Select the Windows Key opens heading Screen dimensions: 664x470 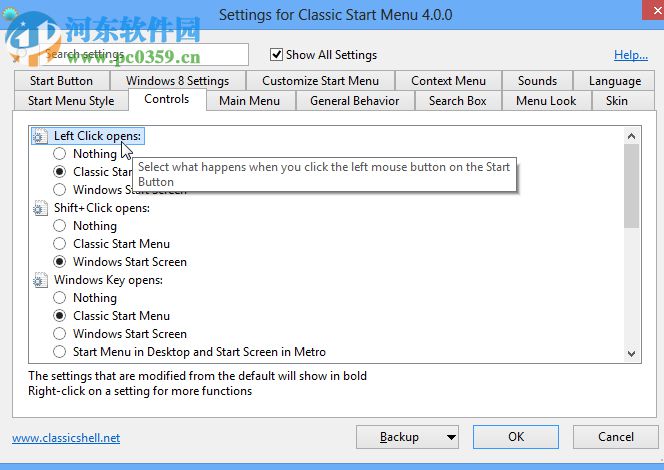click(x=108, y=280)
